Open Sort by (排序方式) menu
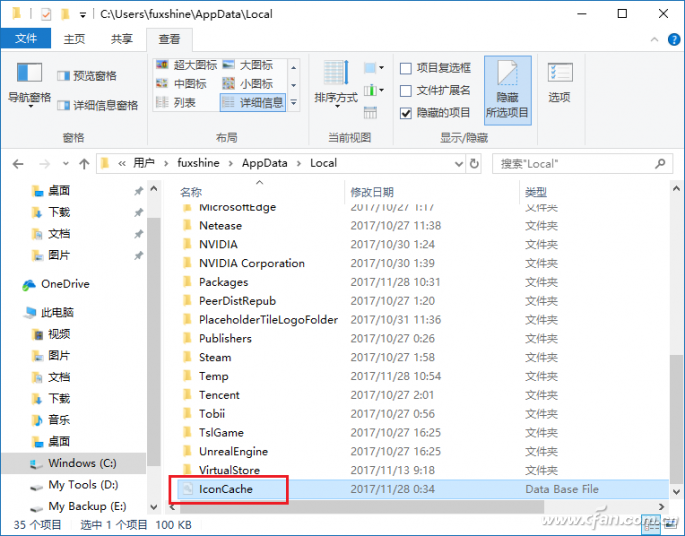685x536 pixels. (x=336, y=83)
